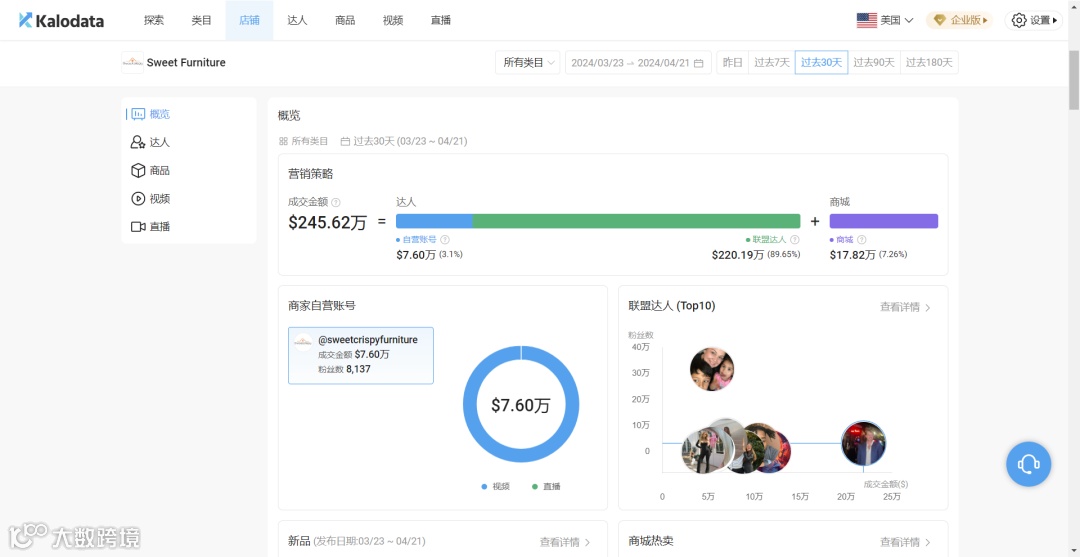This screenshot has height=557, width=1080.
Task: Toggle the 视频 legend item
Action: 496,486
